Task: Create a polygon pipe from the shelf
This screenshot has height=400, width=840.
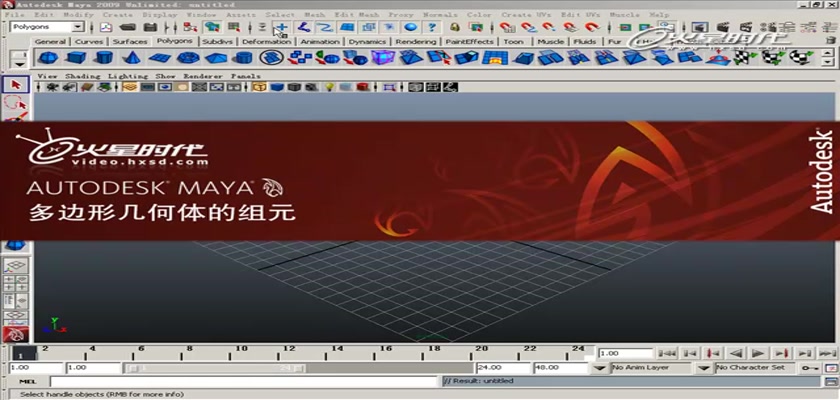Action: click(x=244, y=57)
